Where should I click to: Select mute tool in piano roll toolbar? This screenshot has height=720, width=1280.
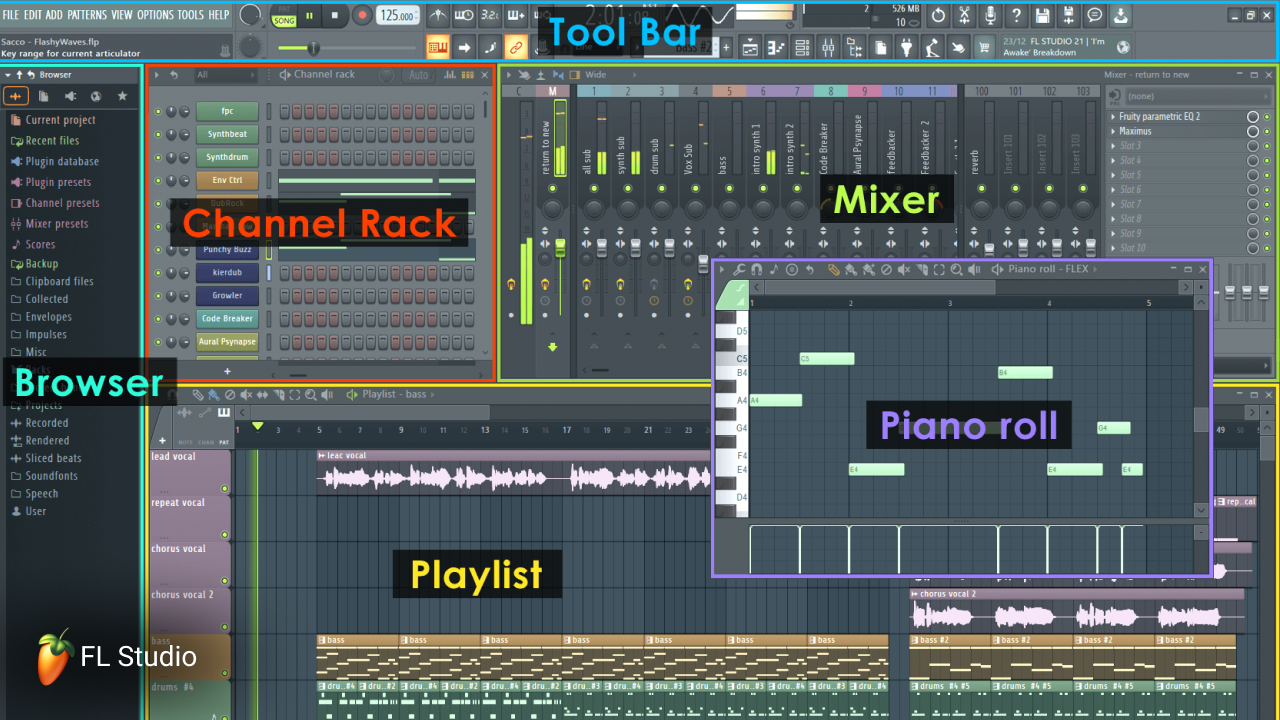pos(904,269)
